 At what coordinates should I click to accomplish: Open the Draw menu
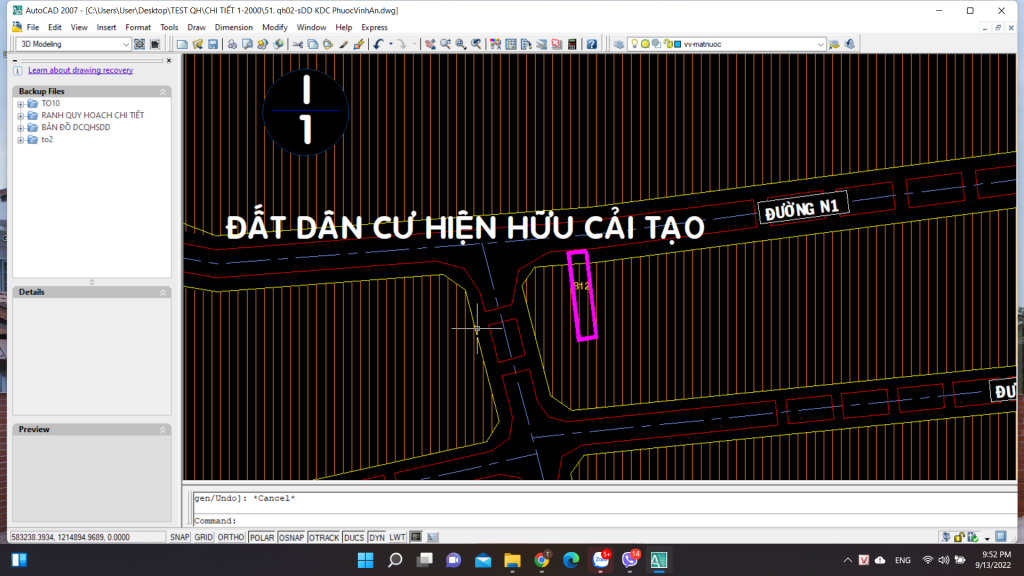pos(196,27)
